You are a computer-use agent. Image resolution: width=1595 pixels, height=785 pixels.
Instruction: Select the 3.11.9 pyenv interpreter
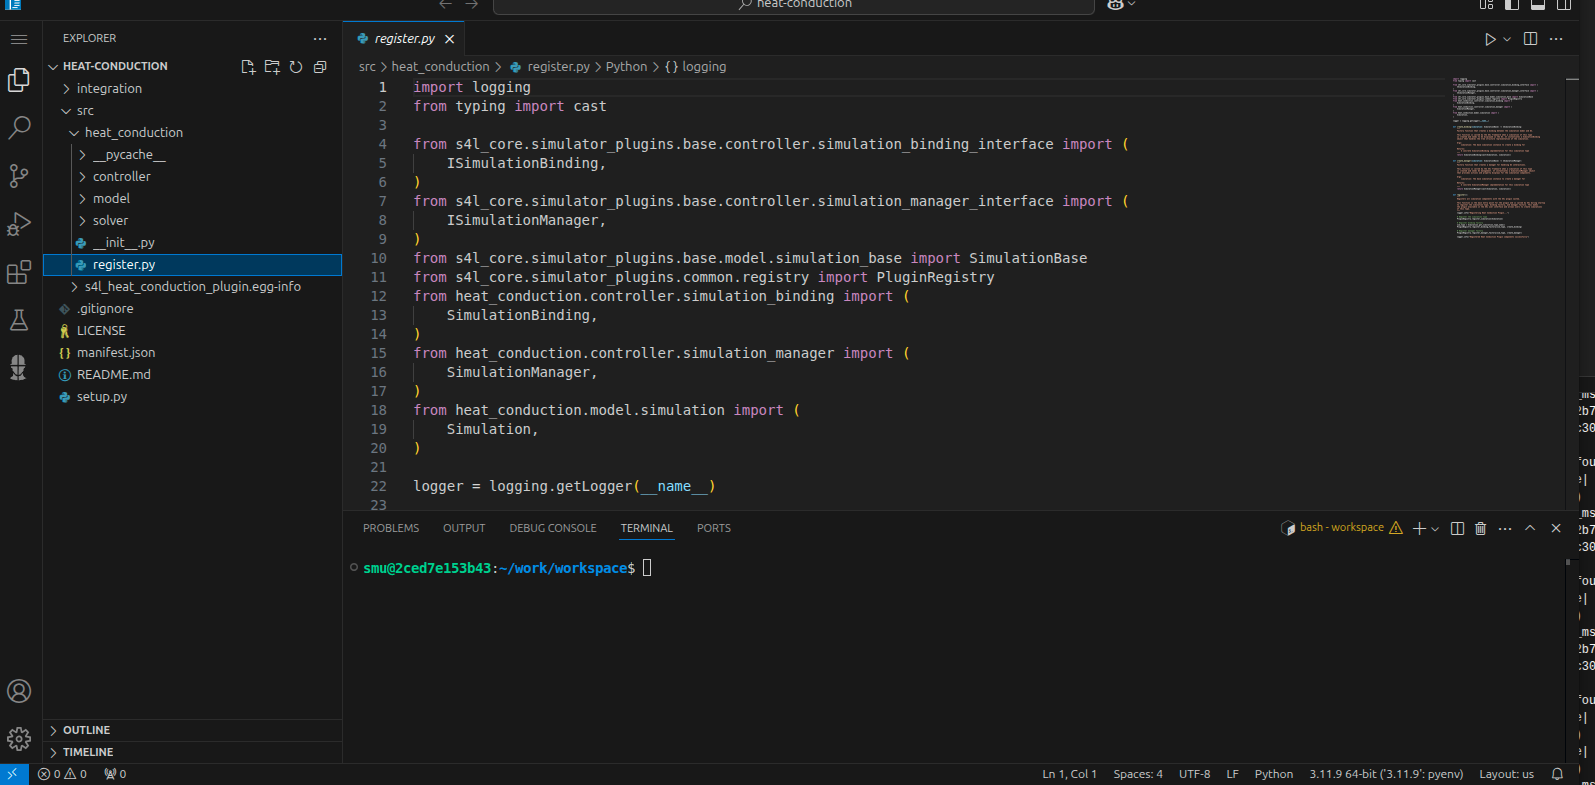1386,774
